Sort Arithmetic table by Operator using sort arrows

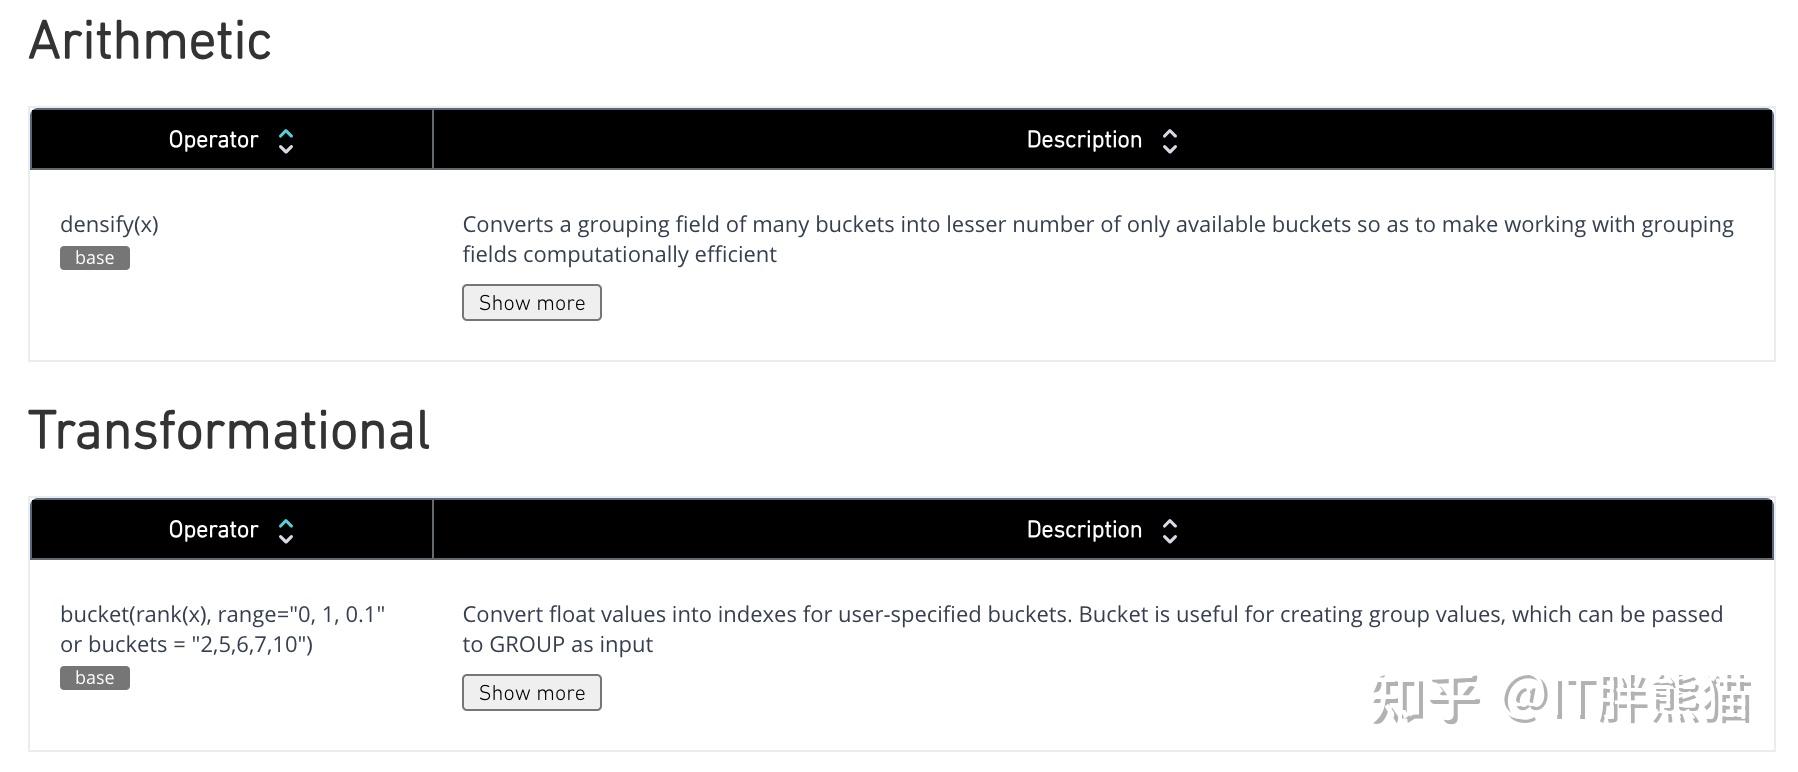pyautogui.click(x=286, y=141)
